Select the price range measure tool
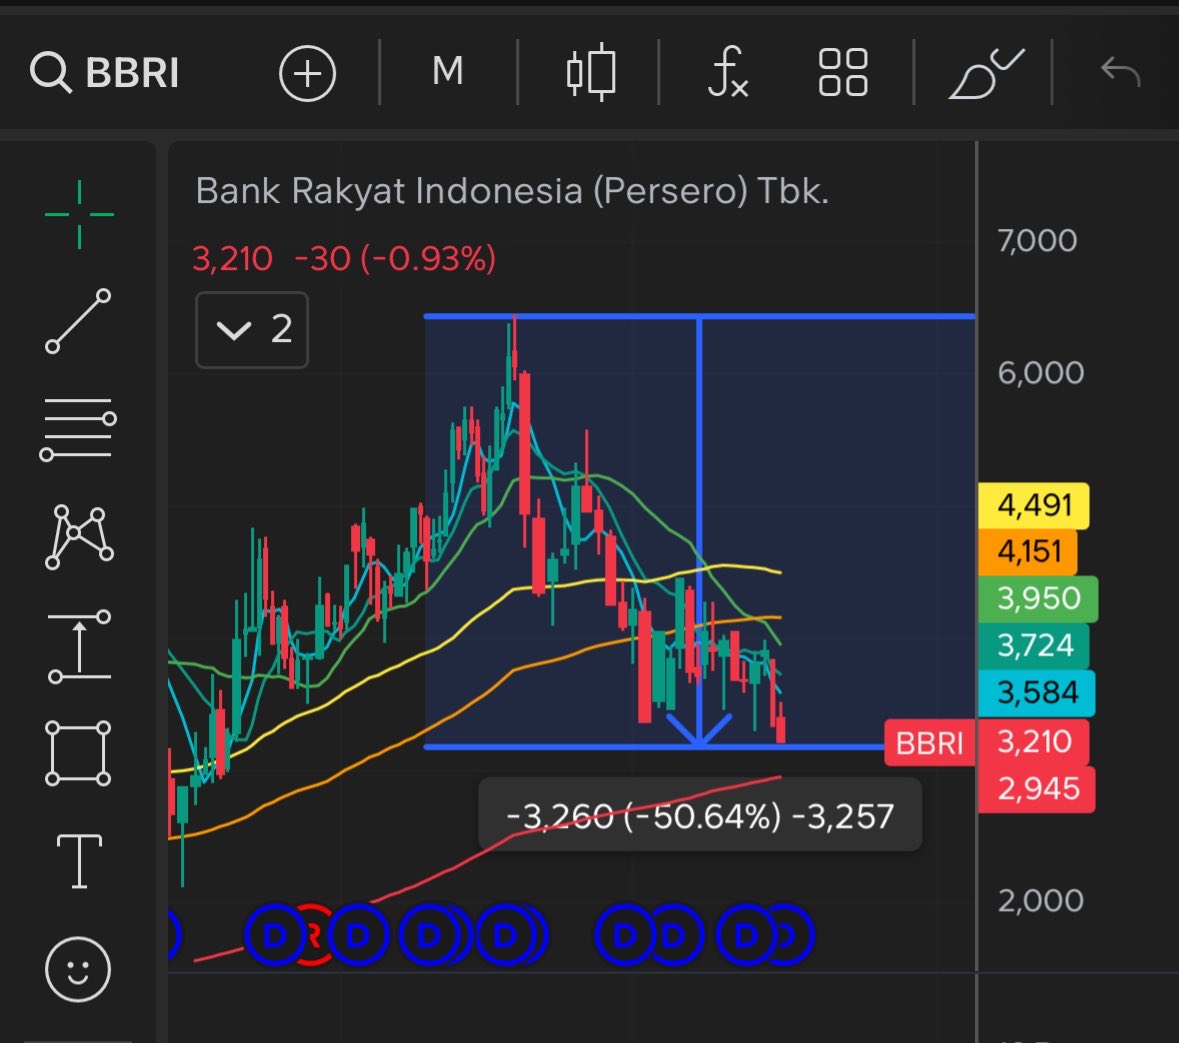The image size is (1179, 1043). coord(79,646)
